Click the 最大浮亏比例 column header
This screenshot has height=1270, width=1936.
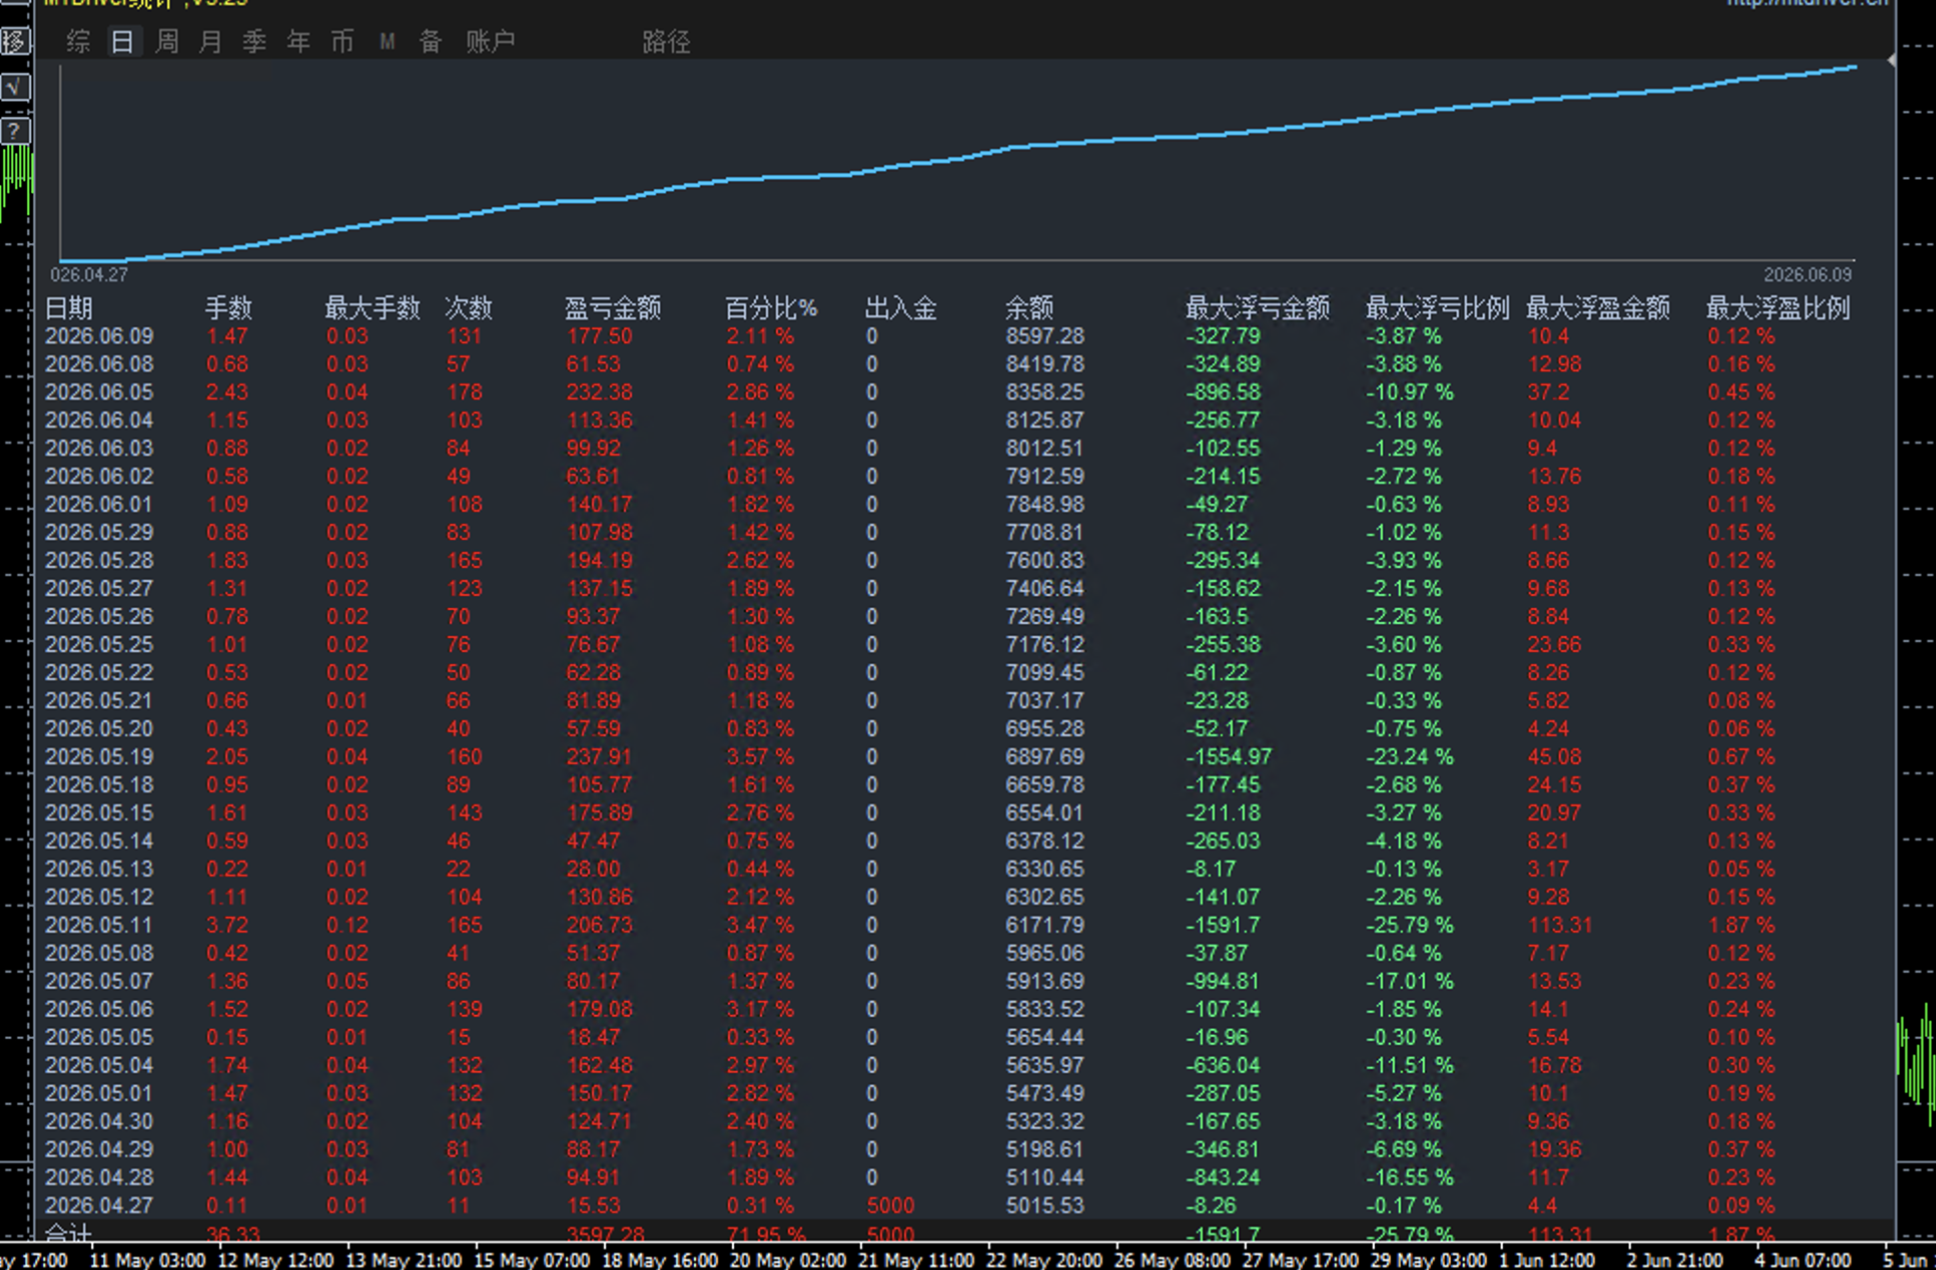1438,308
